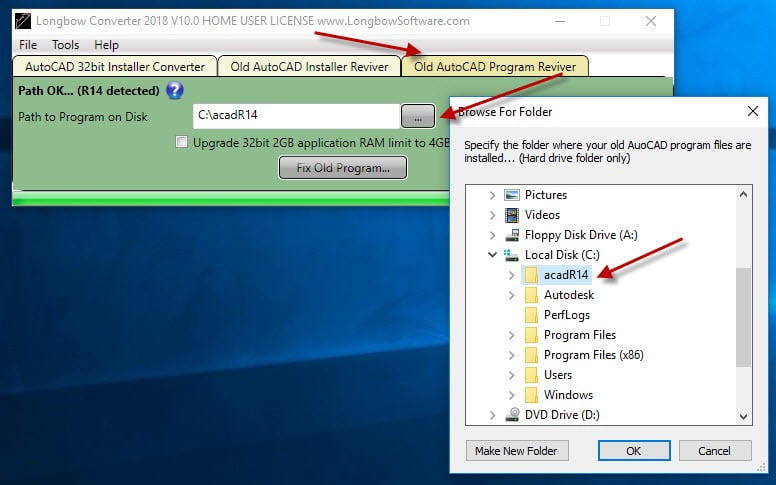Click the folder tree scrollbar thumb
The width and height of the screenshot is (776, 485).
coord(743,317)
